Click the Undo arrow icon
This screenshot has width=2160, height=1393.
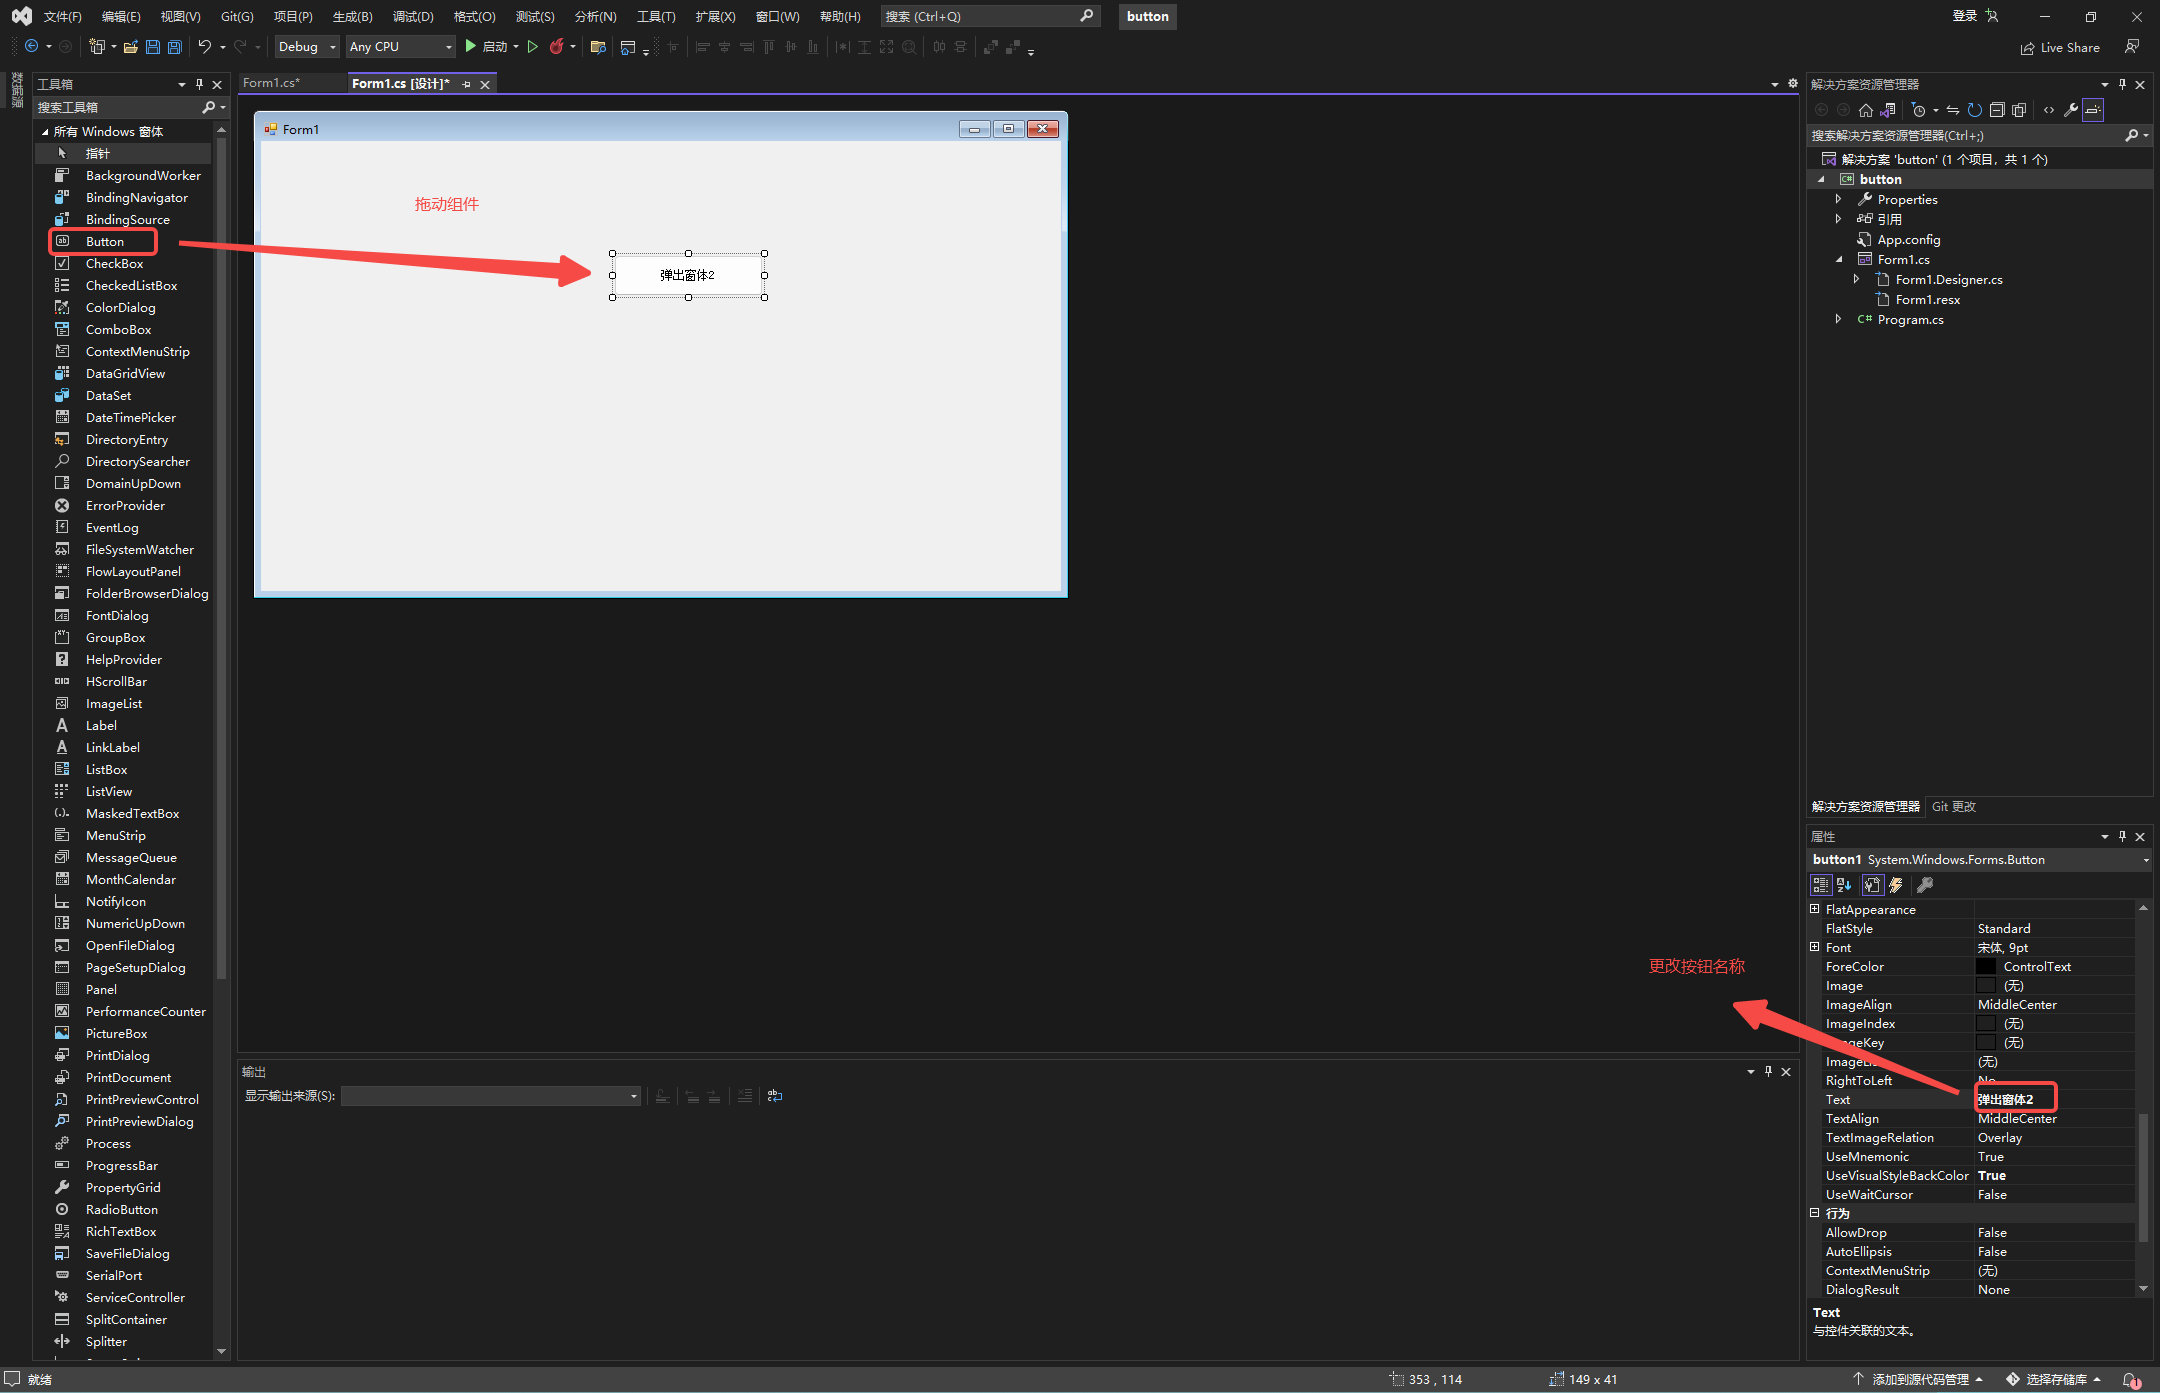click(x=204, y=47)
